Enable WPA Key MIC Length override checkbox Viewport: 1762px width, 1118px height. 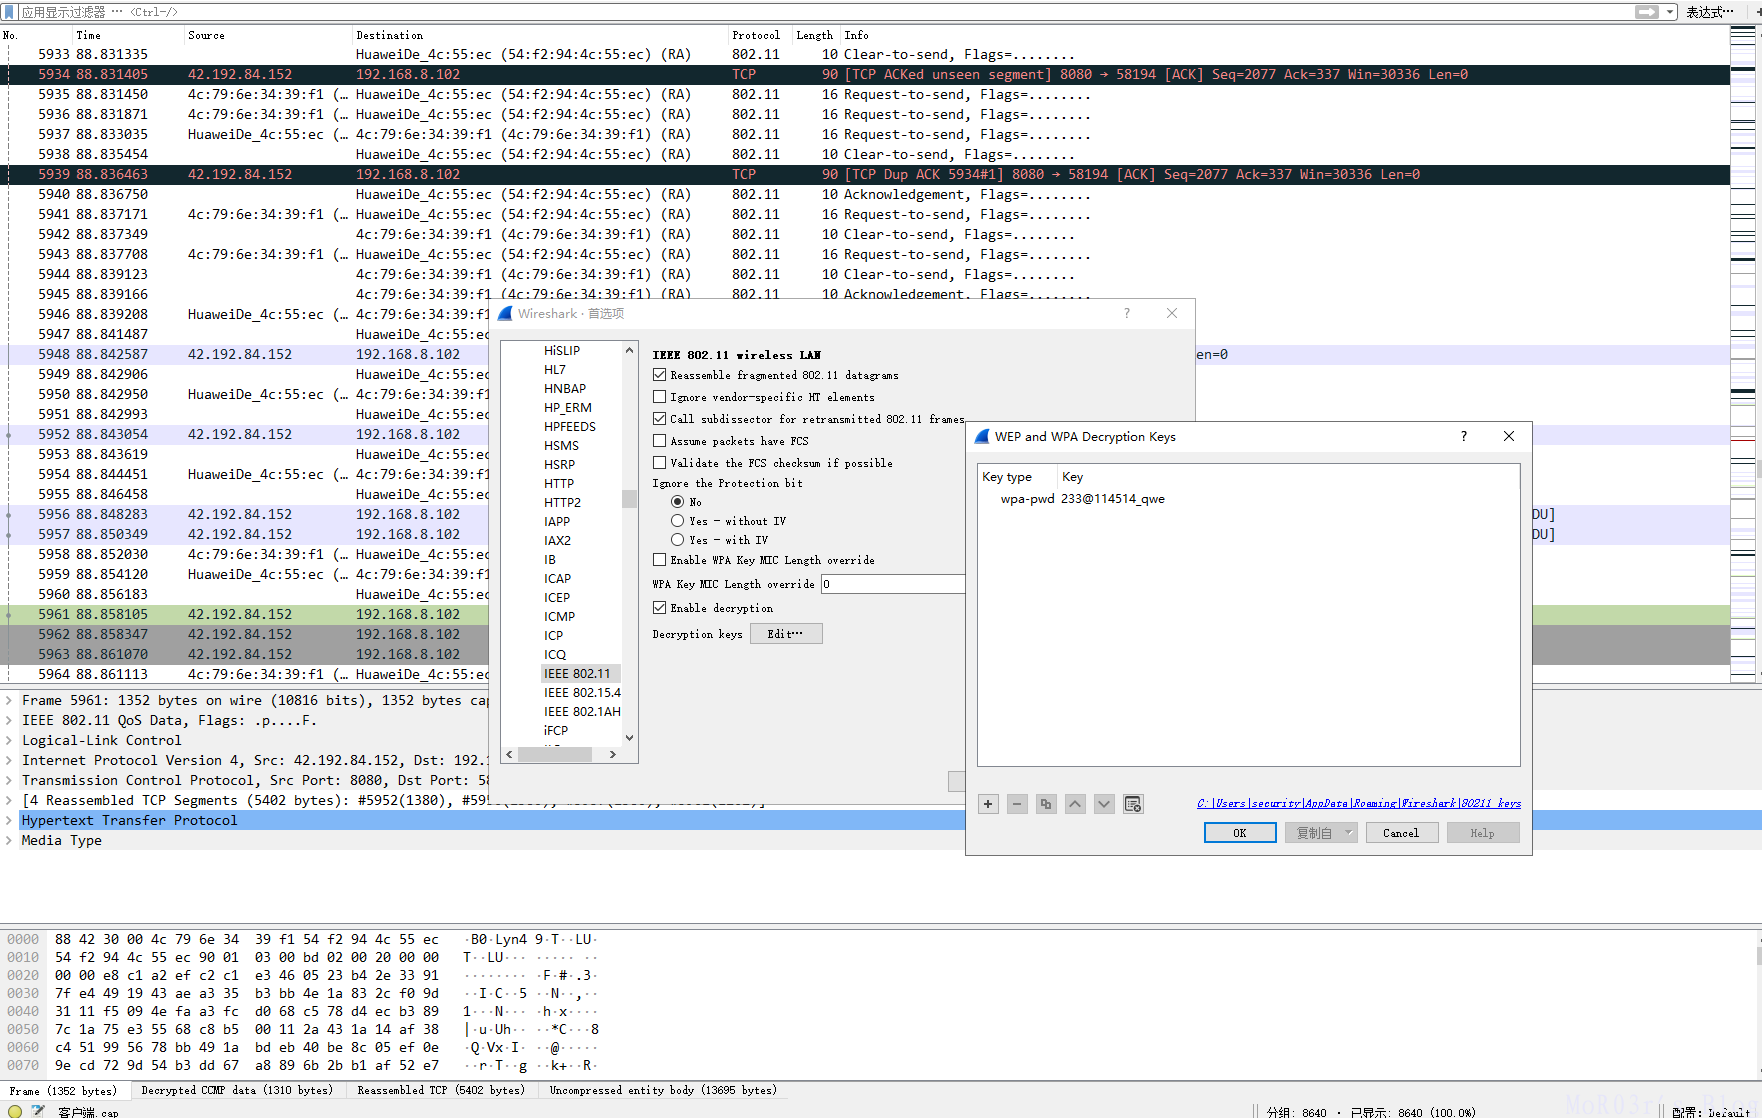[x=659, y=560]
